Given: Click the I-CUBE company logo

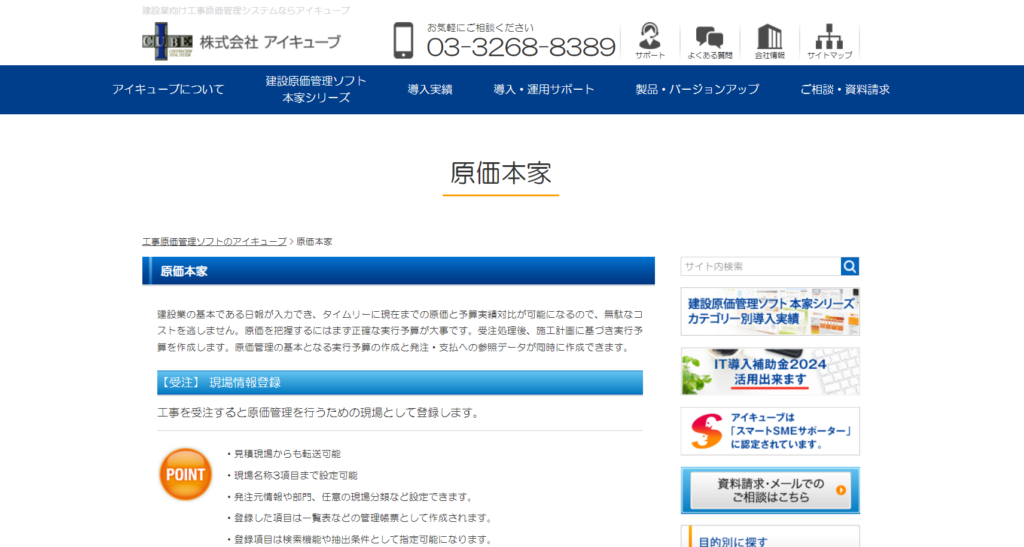Looking at the screenshot, I should tap(167, 41).
